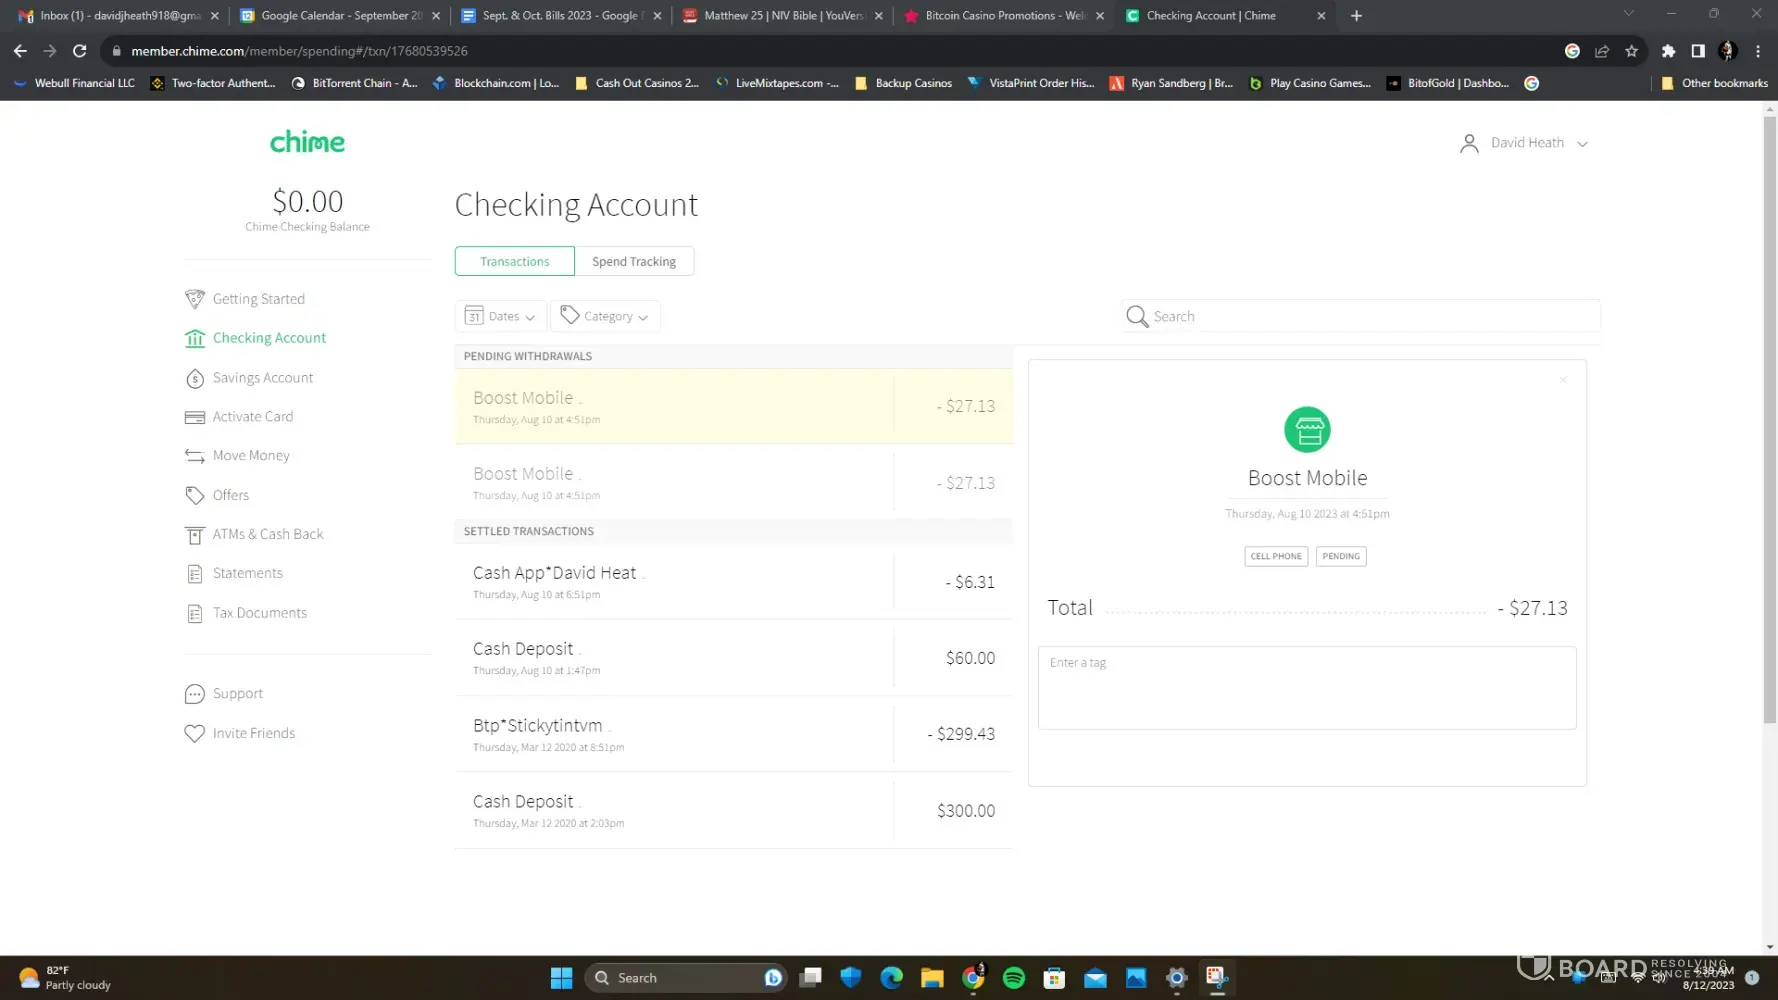Click the Getting Started diamond icon
The width and height of the screenshot is (1778, 1000).
point(194,299)
